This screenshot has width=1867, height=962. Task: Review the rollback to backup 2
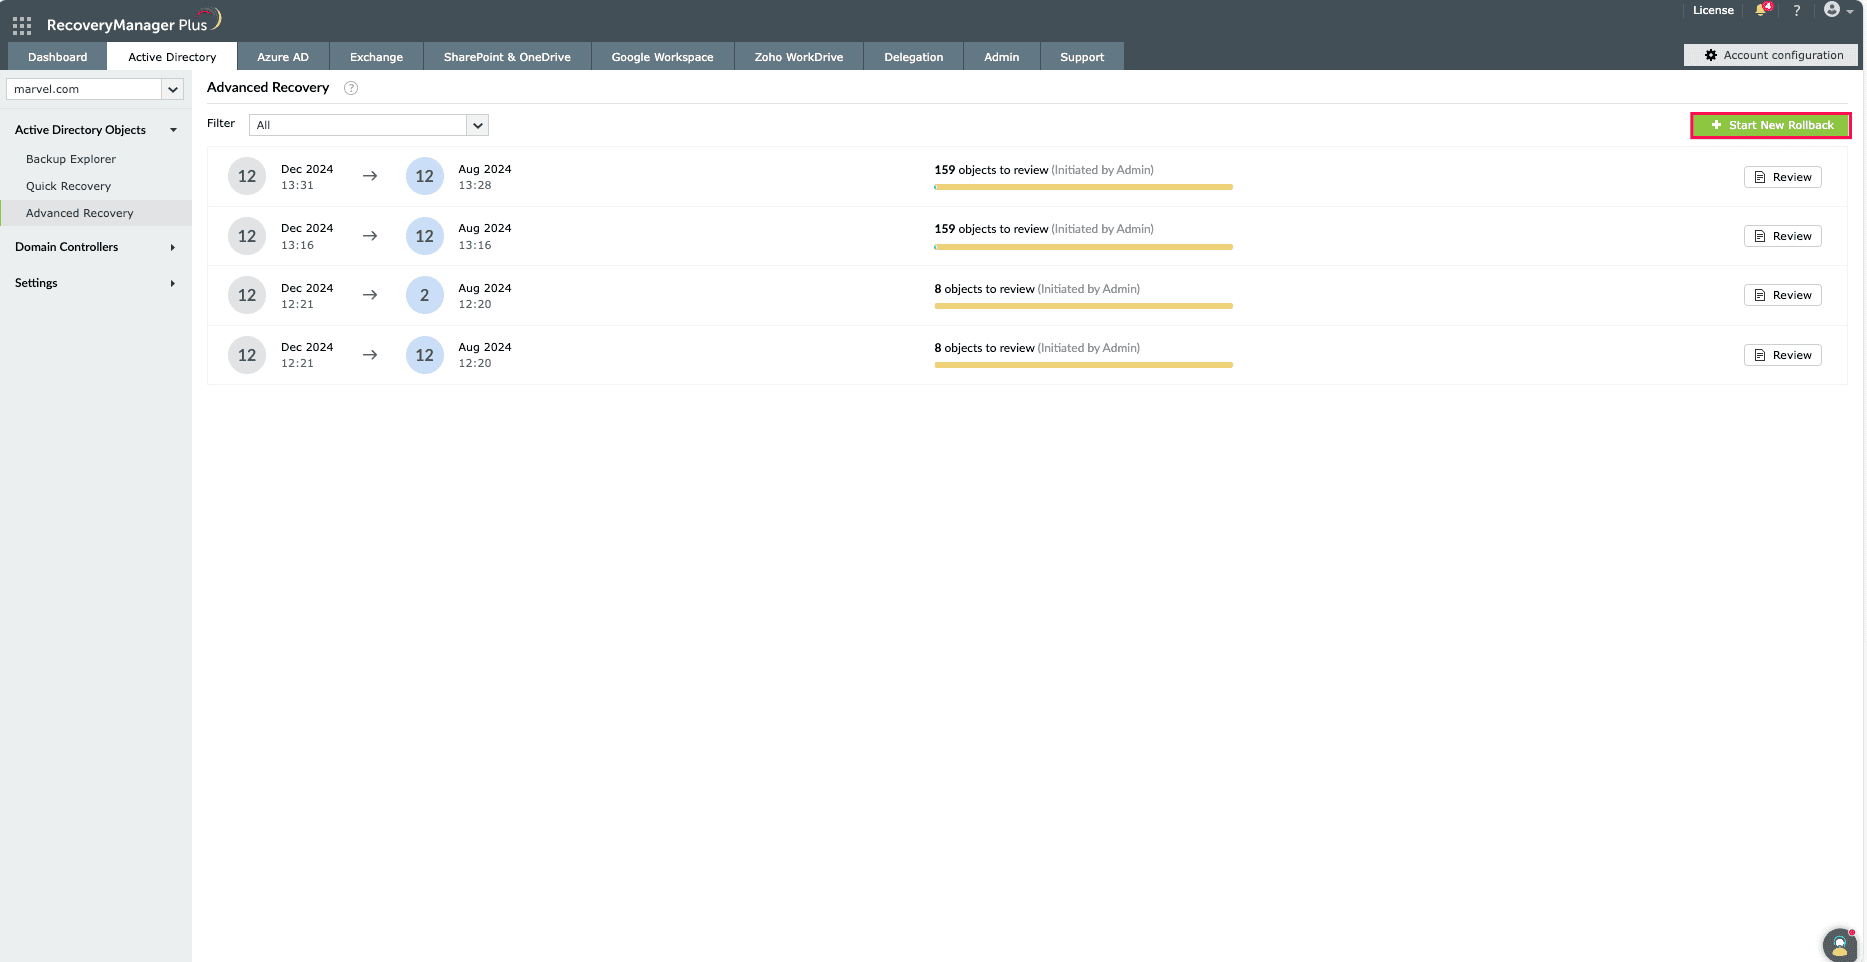coord(1783,295)
